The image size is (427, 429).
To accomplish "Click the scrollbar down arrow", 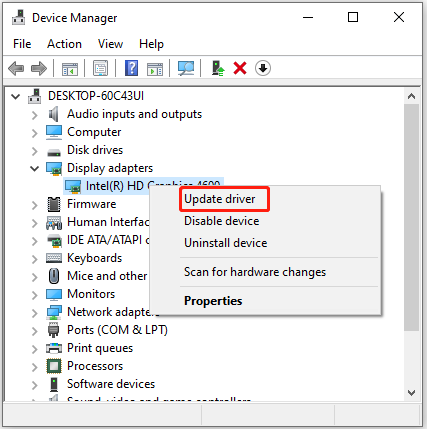I will pyautogui.click(x=412, y=393).
